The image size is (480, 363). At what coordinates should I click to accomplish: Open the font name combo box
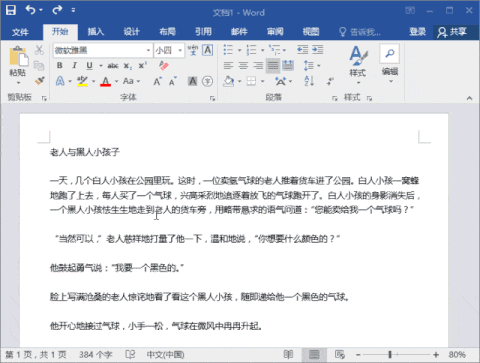tap(103, 50)
